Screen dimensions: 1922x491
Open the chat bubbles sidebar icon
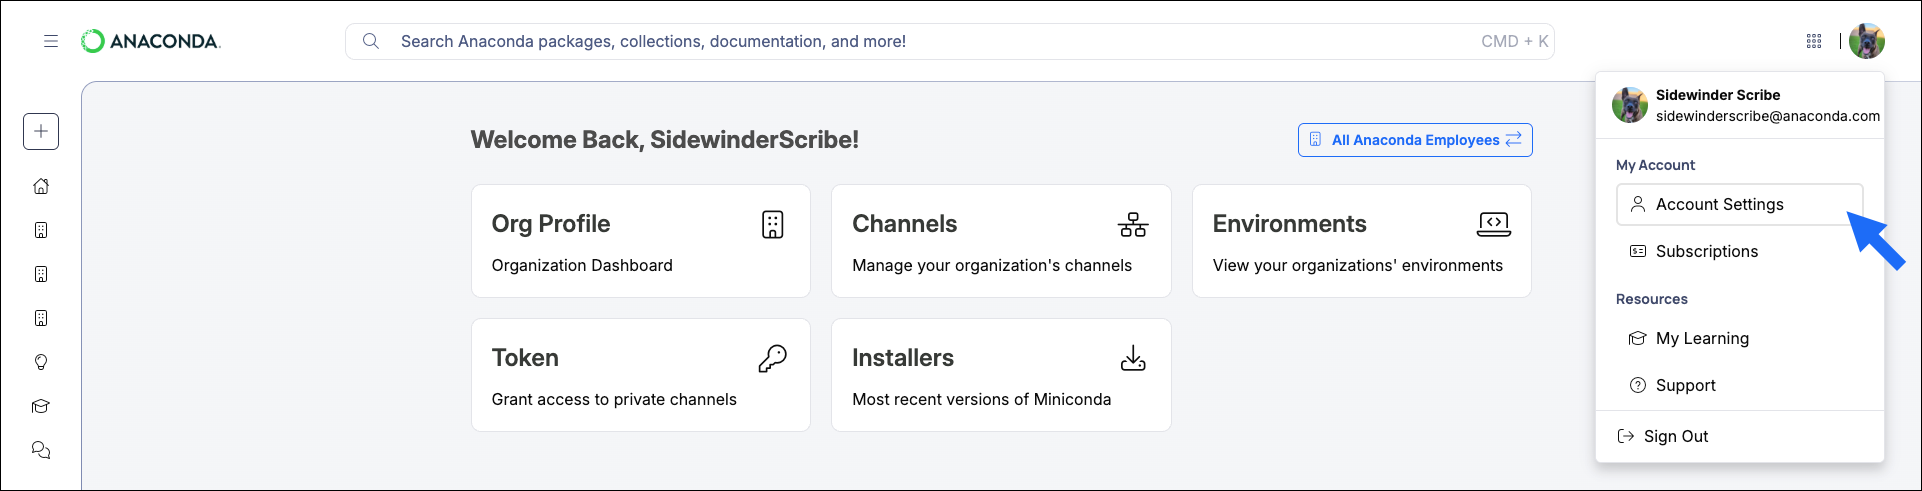coord(41,450)
